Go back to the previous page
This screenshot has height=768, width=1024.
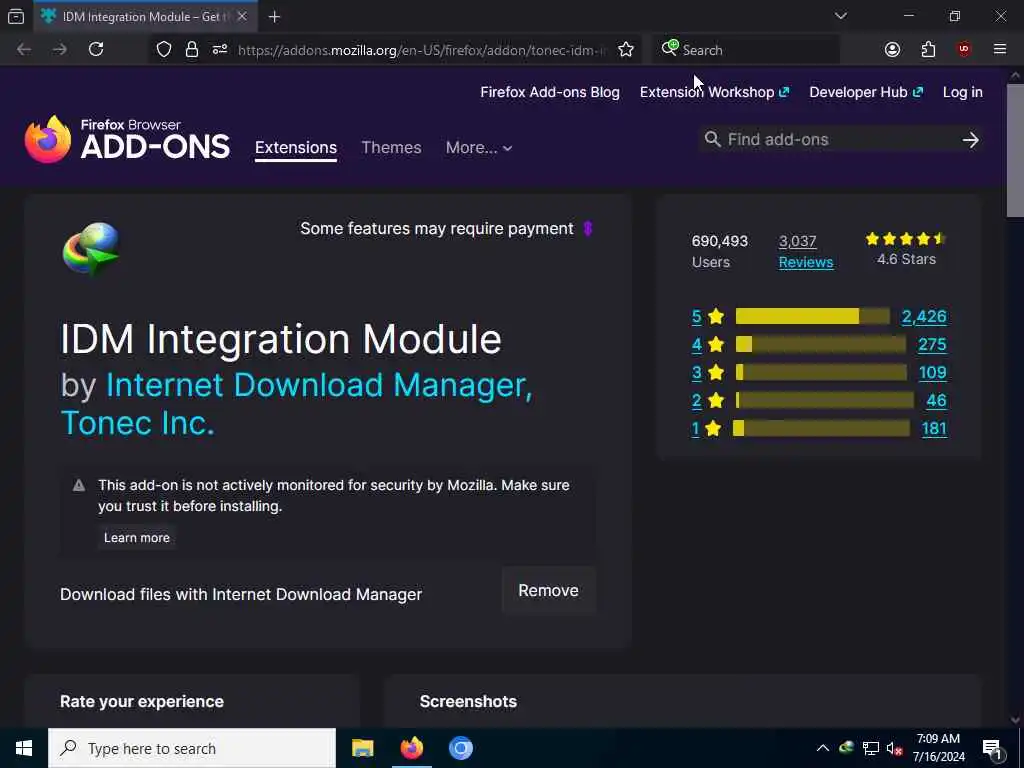(x=24, y=50)
